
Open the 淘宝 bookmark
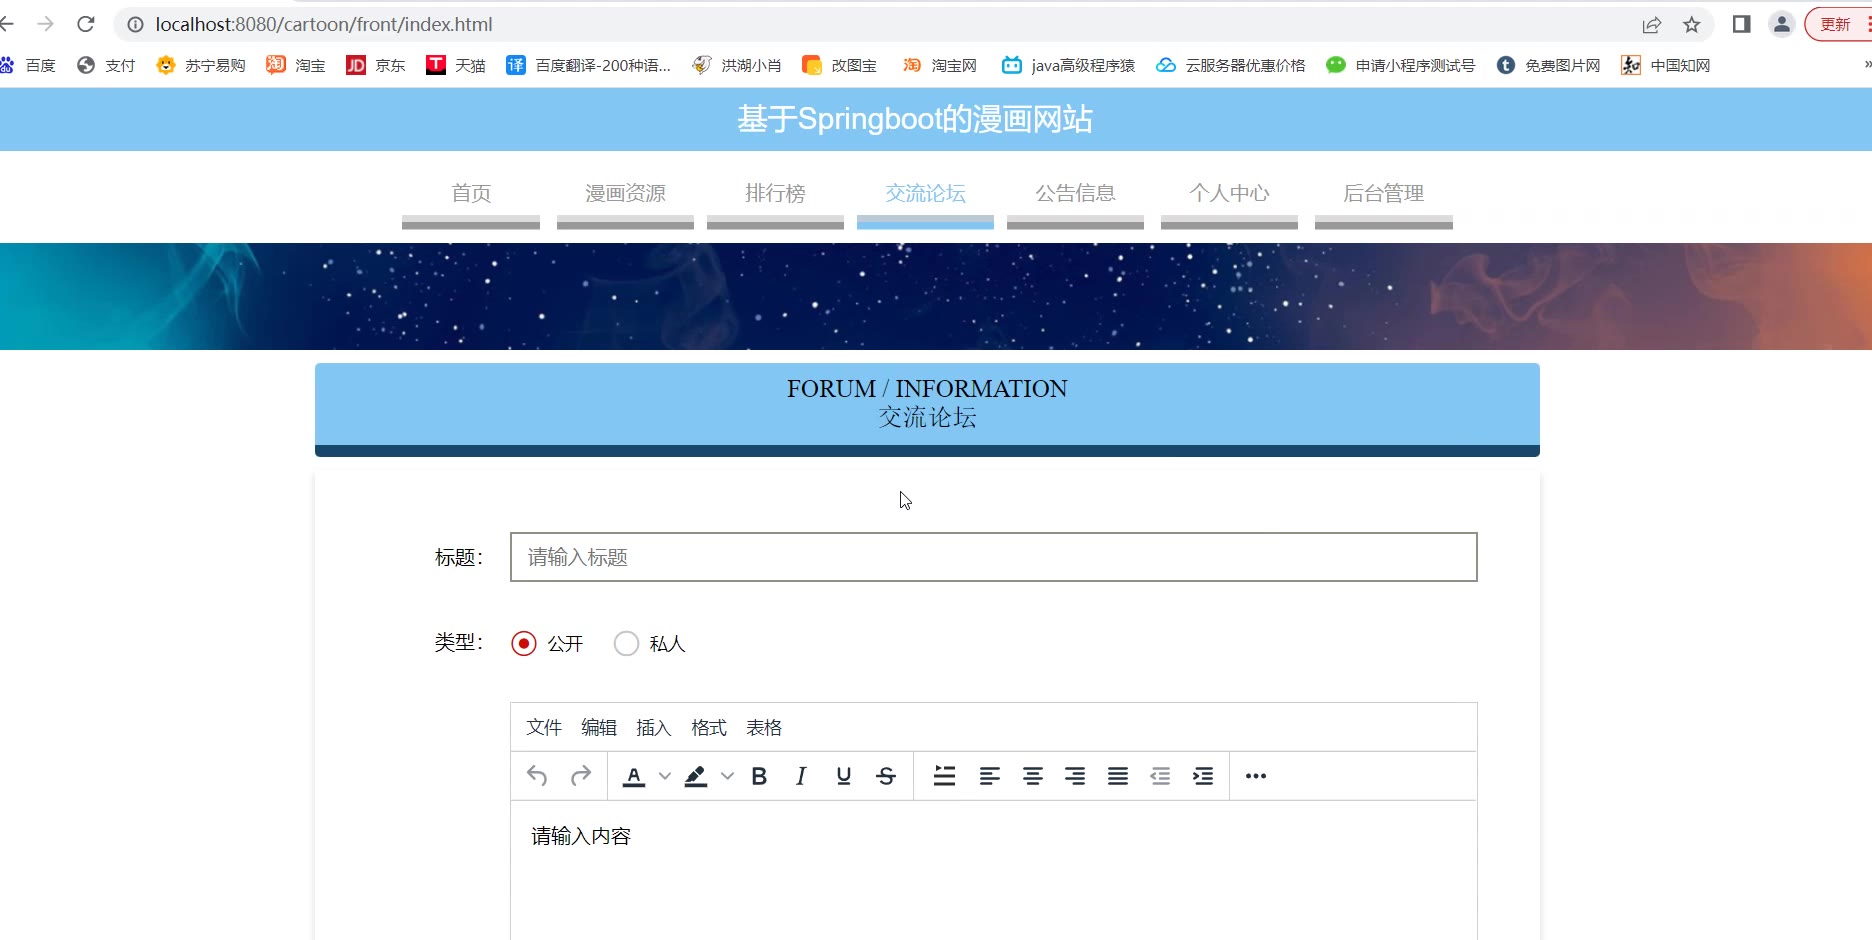coord(296,65)
